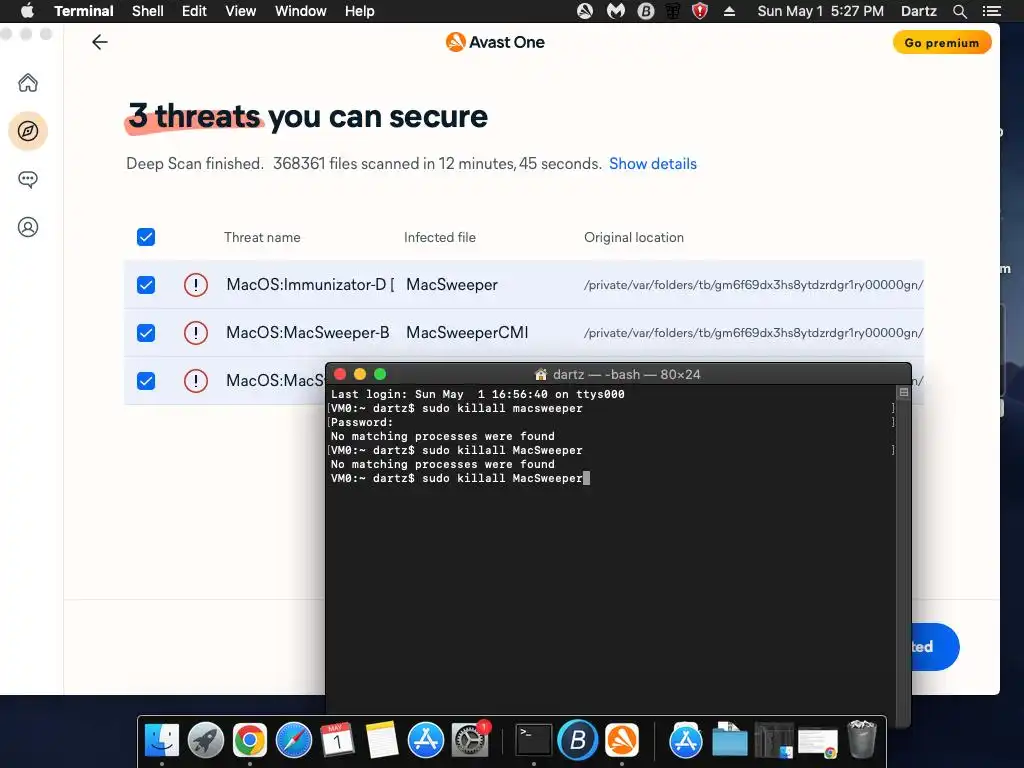1024x768 pixels.
Task: Click the Go premium button
Action: [x=942, y=42]
